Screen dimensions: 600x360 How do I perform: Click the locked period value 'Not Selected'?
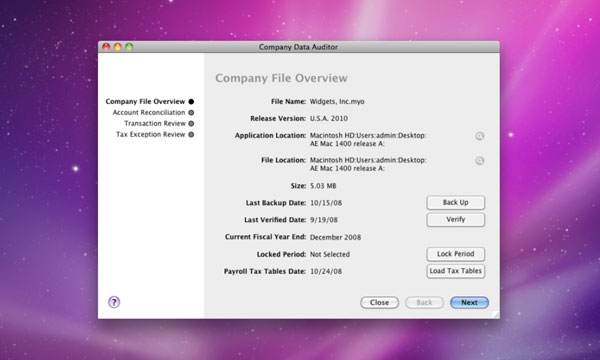click(329, 254)
